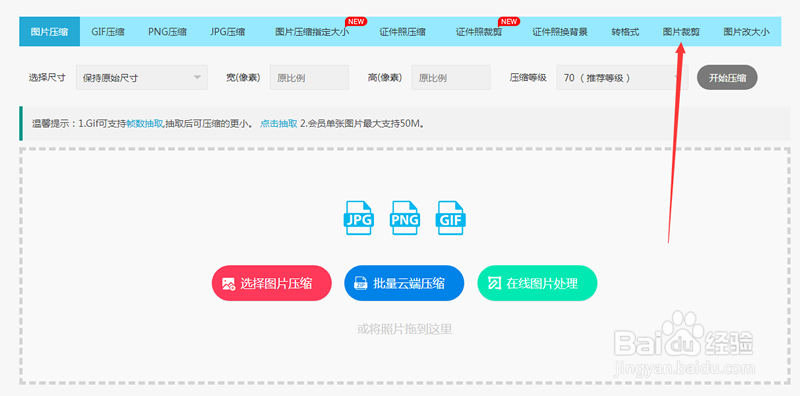Switch to JPG压缩 tab
Image resolution: width=800 pixels, height=396 pixels.
(228, 32)
